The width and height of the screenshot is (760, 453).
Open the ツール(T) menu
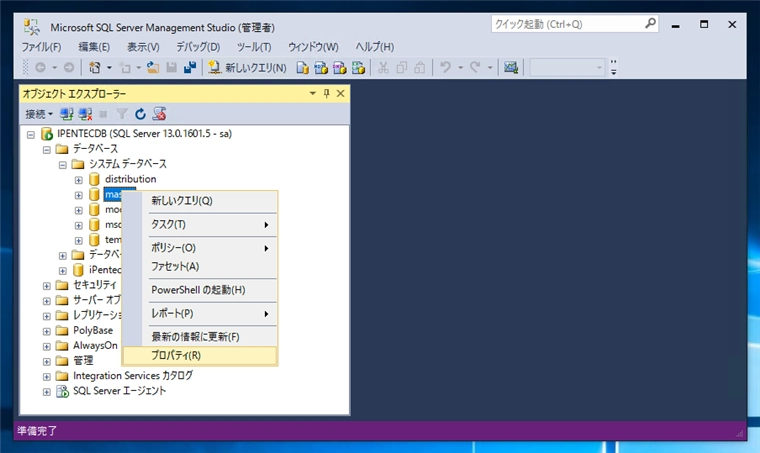[x=254, y=47]
